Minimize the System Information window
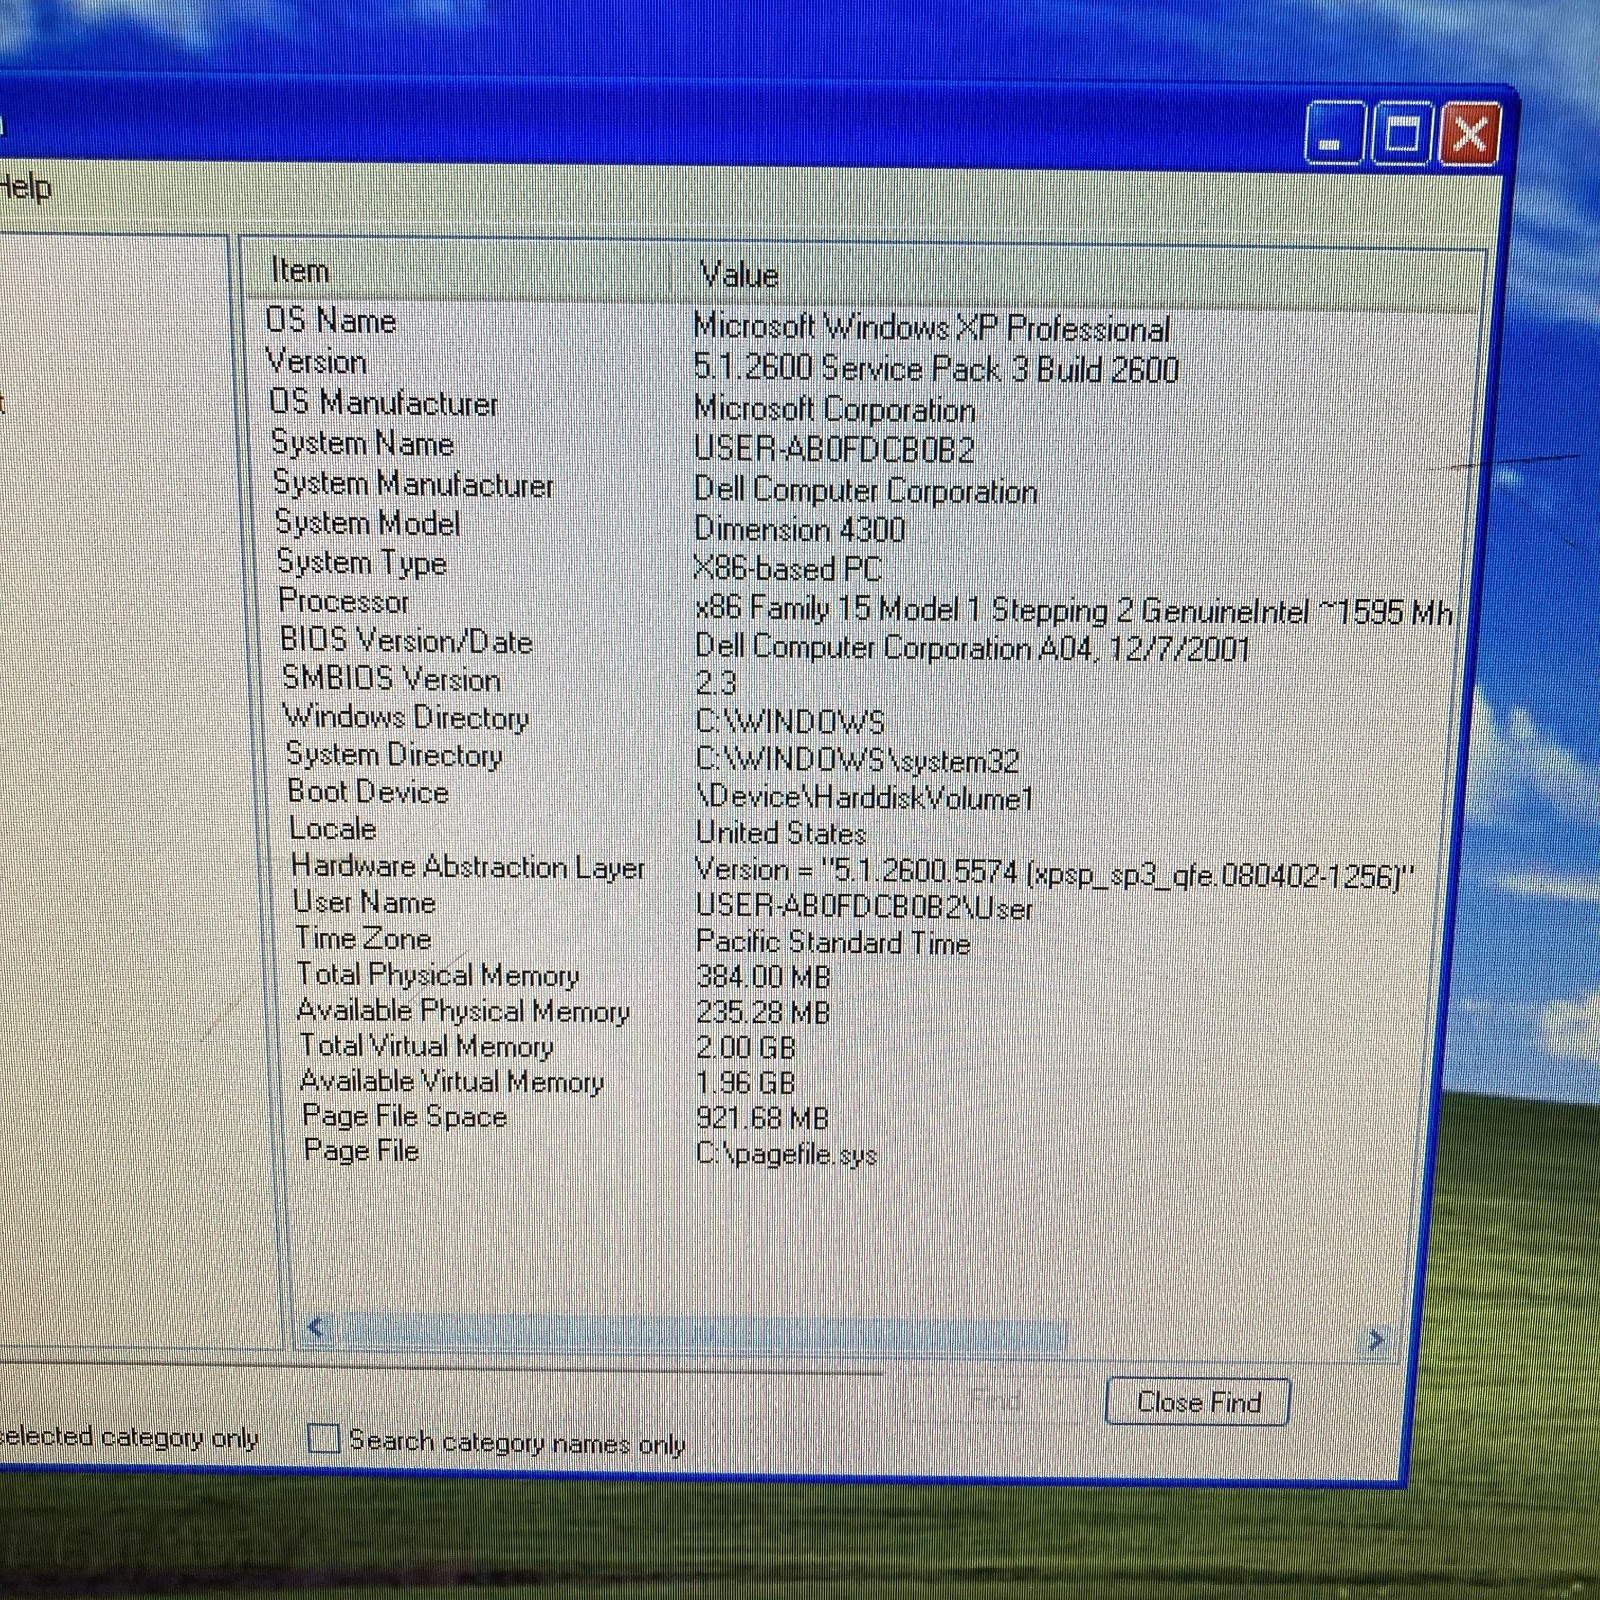Screen dimensions: 1600x1600 coord(1333,133)
